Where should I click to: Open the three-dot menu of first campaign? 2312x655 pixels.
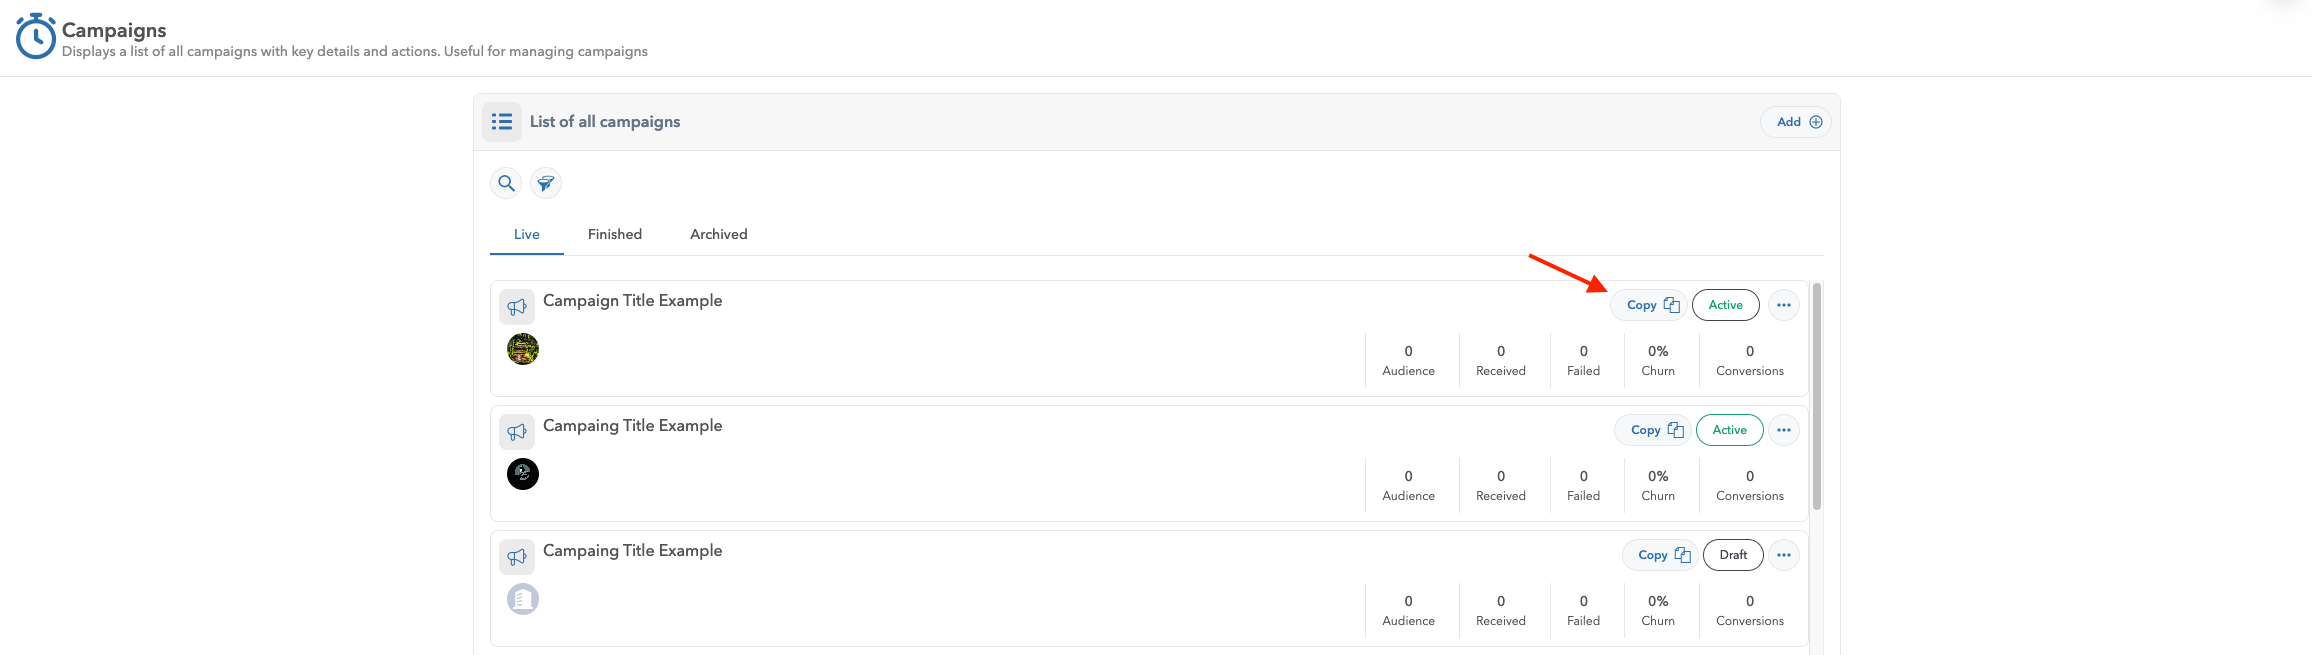click(1784, 305)
